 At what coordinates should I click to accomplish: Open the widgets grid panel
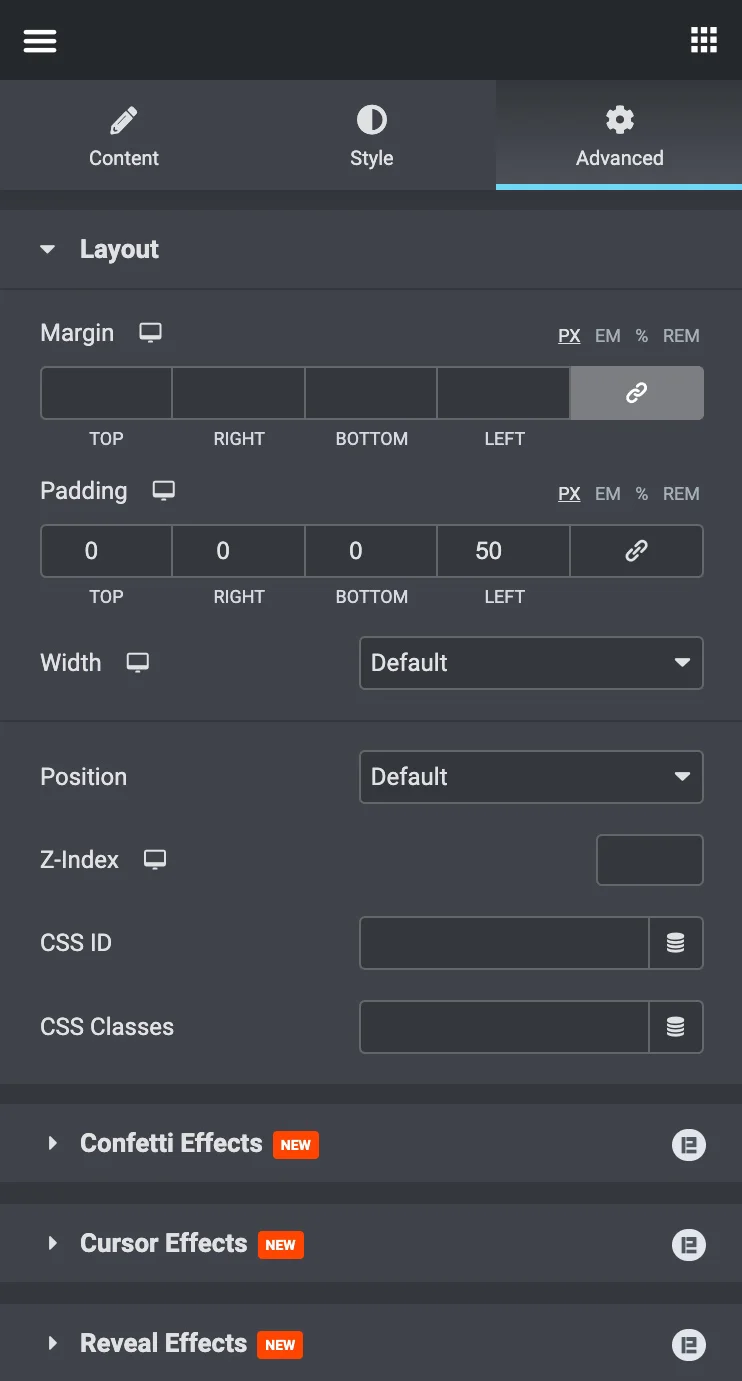point(704,40)
